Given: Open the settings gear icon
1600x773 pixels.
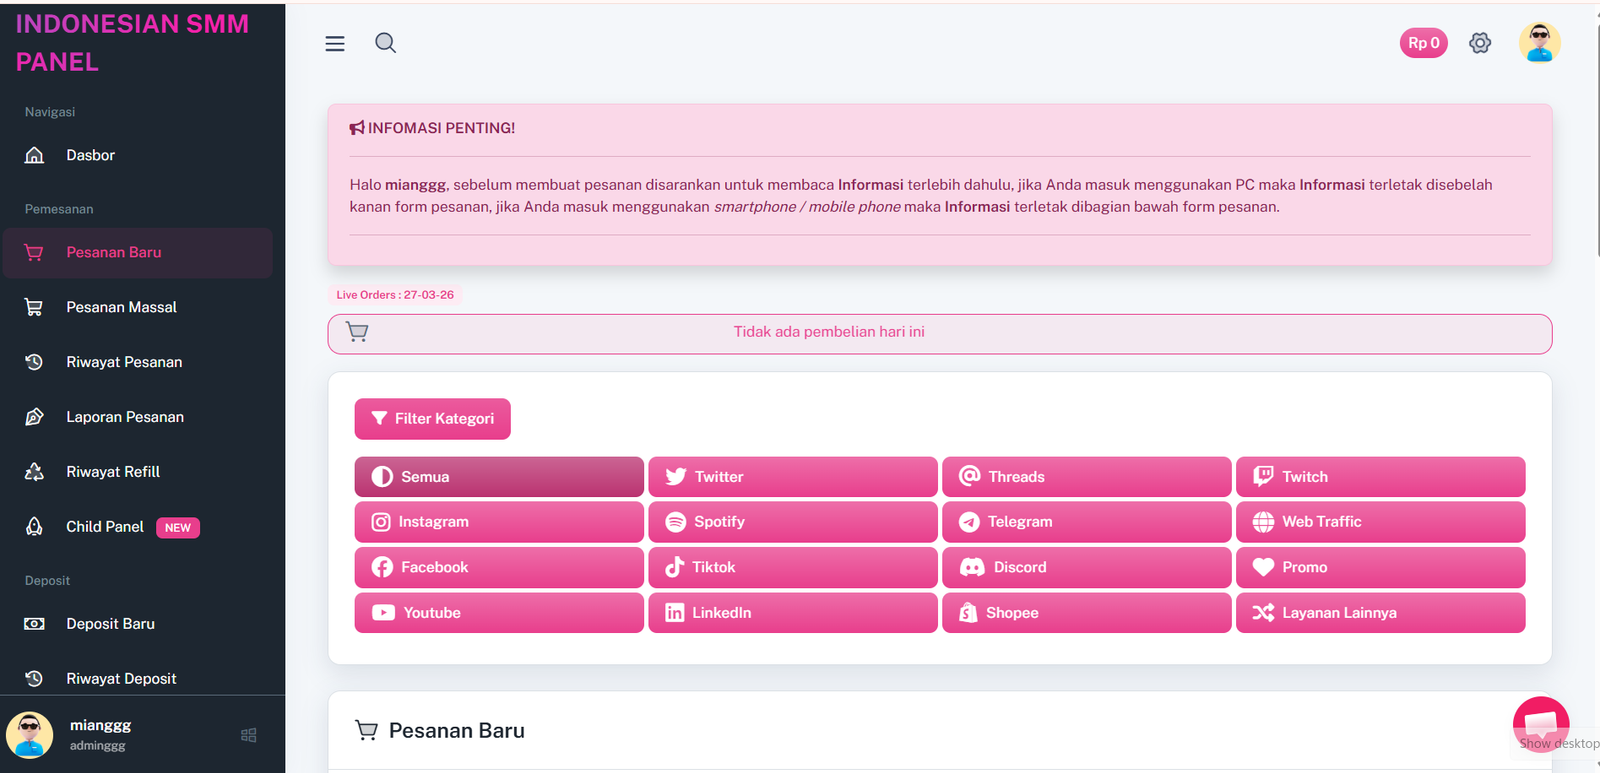Looking at the screenshot, I should (1480, 43).
